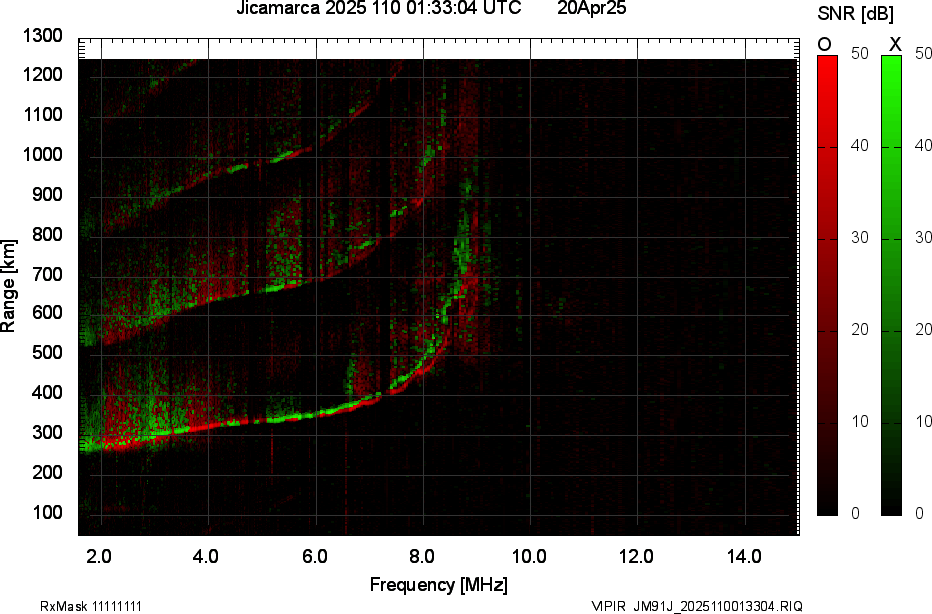The height and width of the screenshot is (614, 932).
Task: Click the range tick label '1000'
Action: click(x=43, y=155)
